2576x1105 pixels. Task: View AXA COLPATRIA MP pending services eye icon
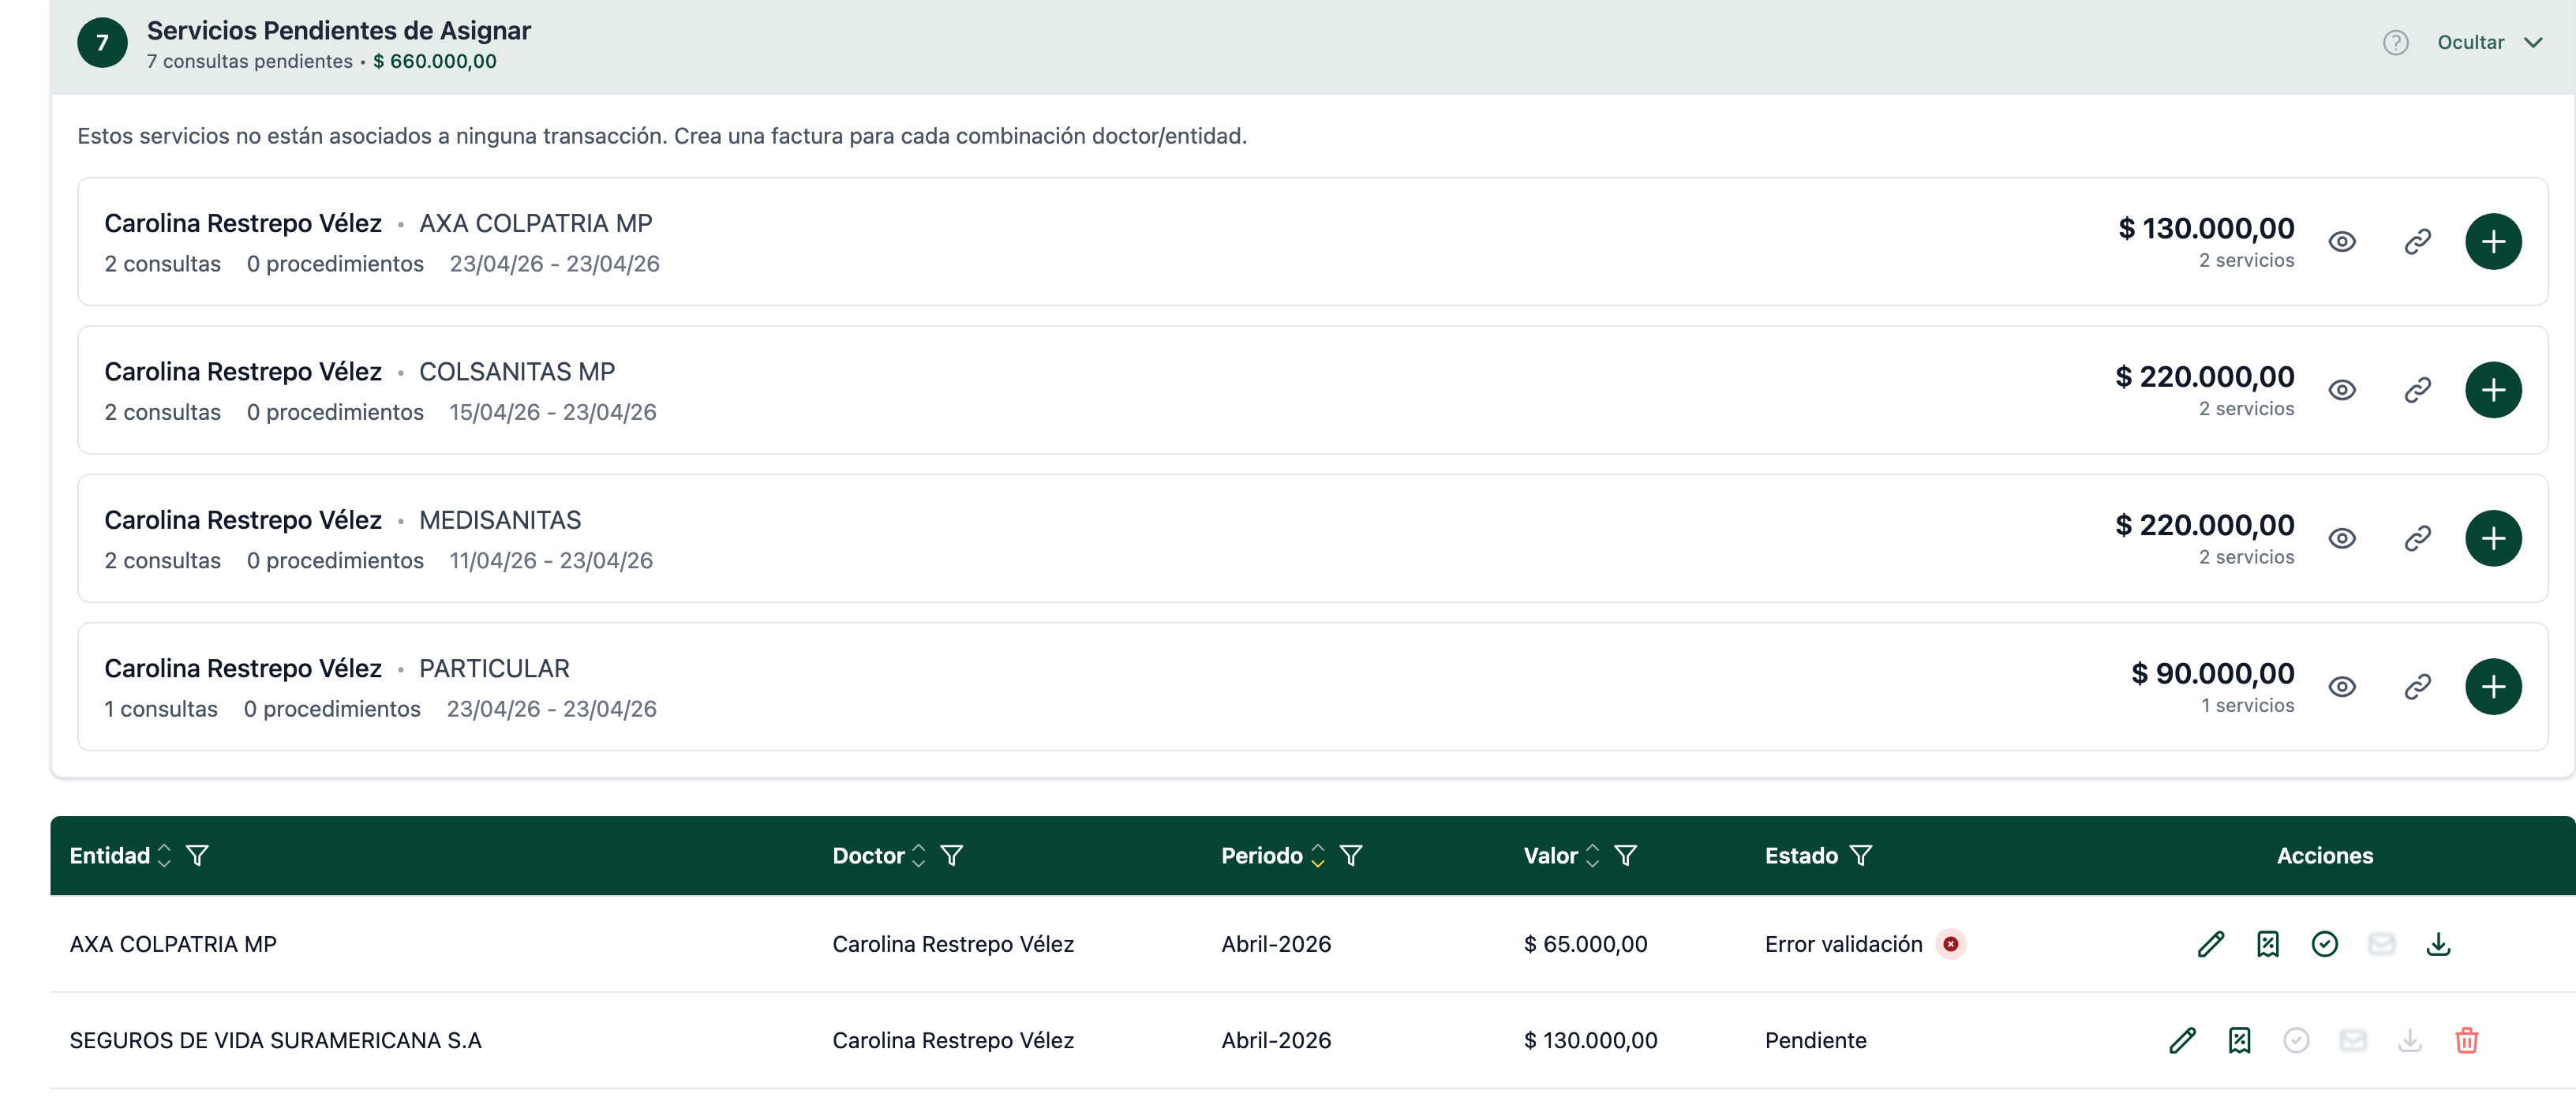coord(2342,242)
